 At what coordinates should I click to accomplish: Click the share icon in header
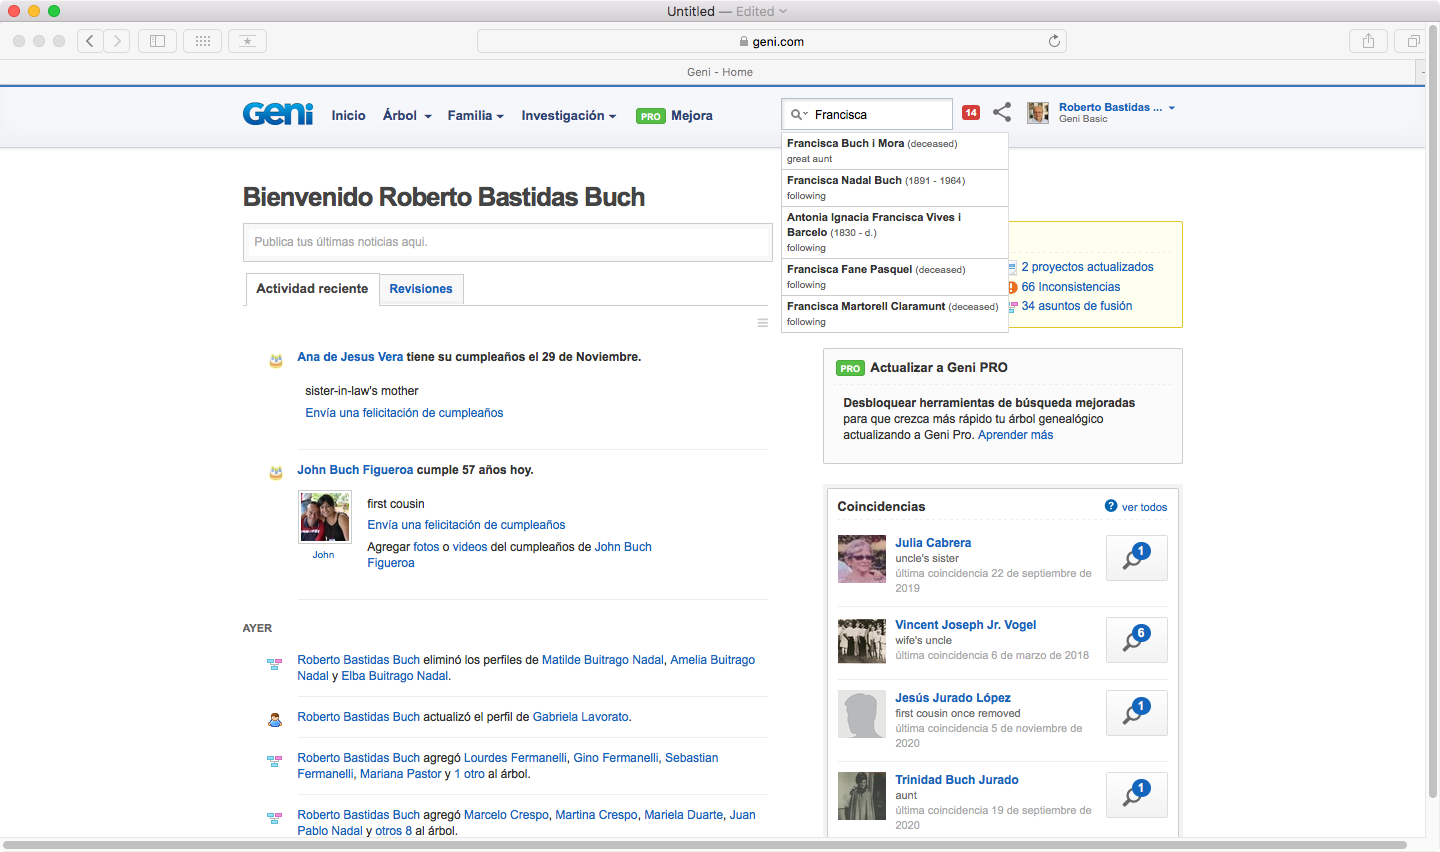[1002, 112]
